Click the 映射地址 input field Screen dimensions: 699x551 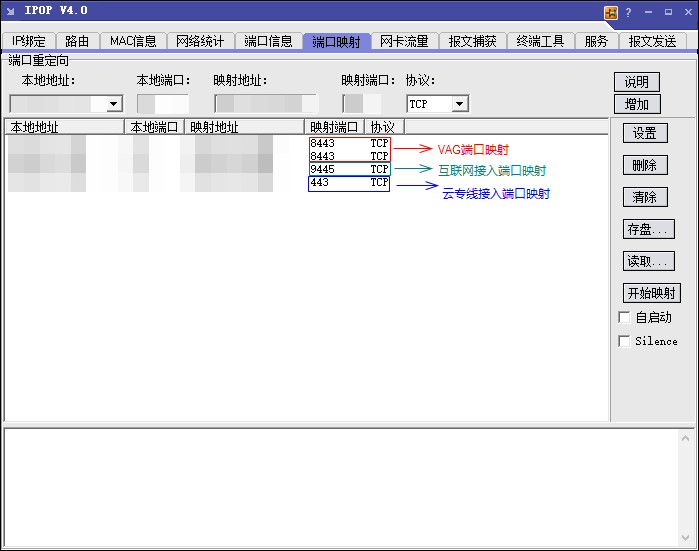coord(266,104)
